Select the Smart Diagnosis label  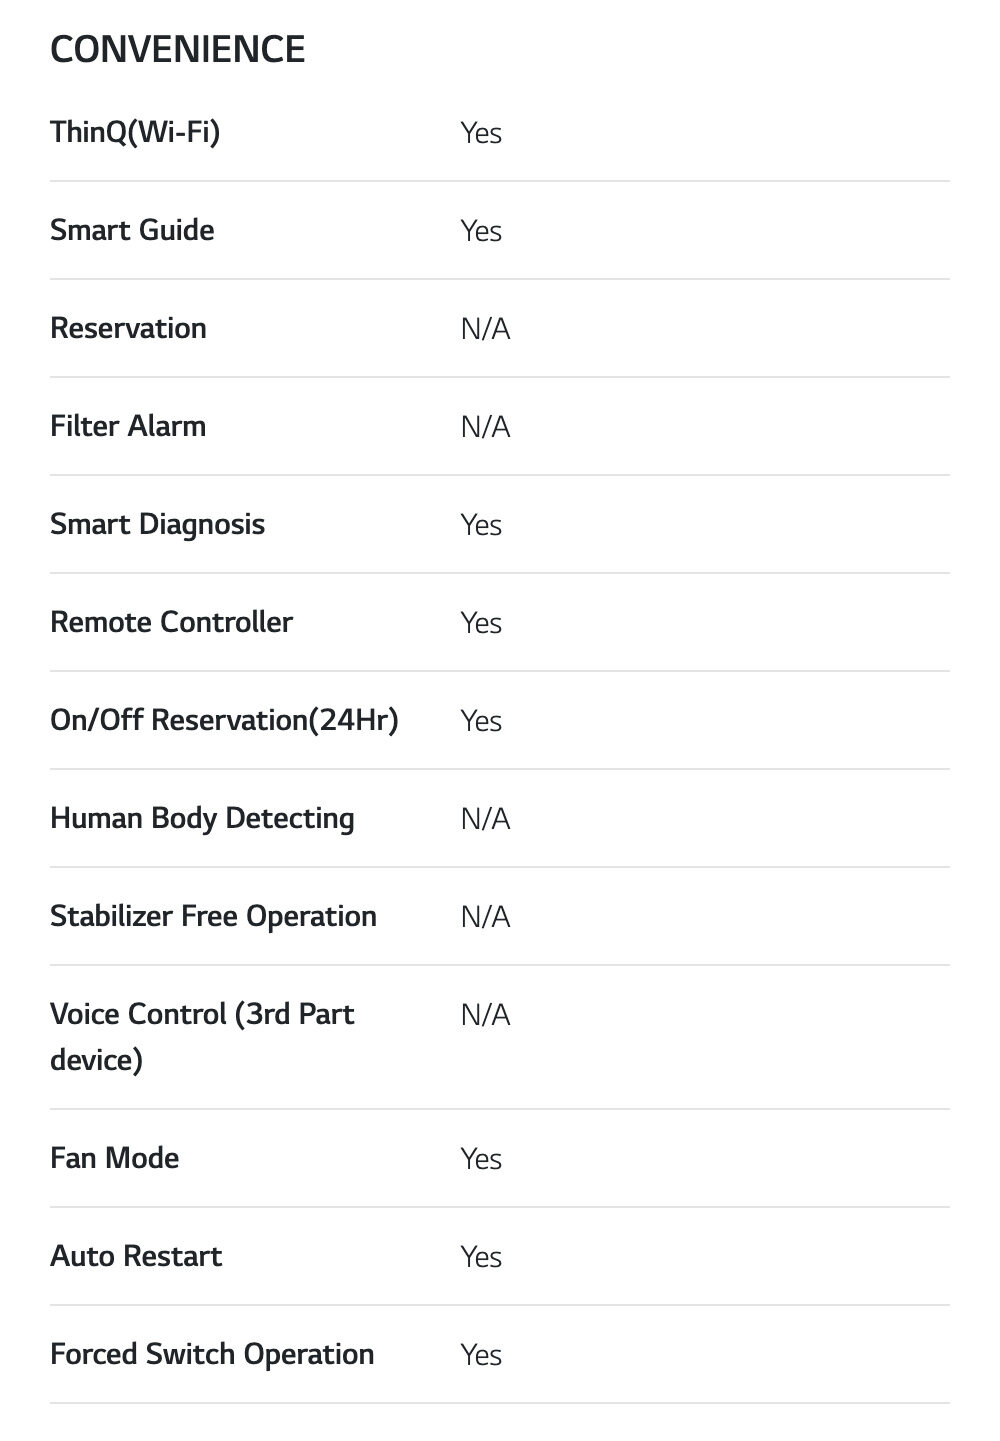click(157, 524)
